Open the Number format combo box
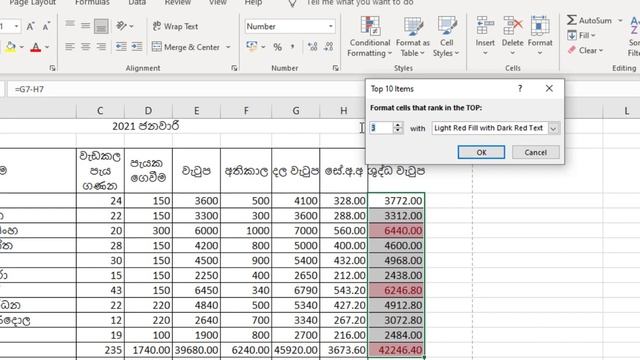Image resolution: width=640 pixels, height=360 pixels. [290, 27]
